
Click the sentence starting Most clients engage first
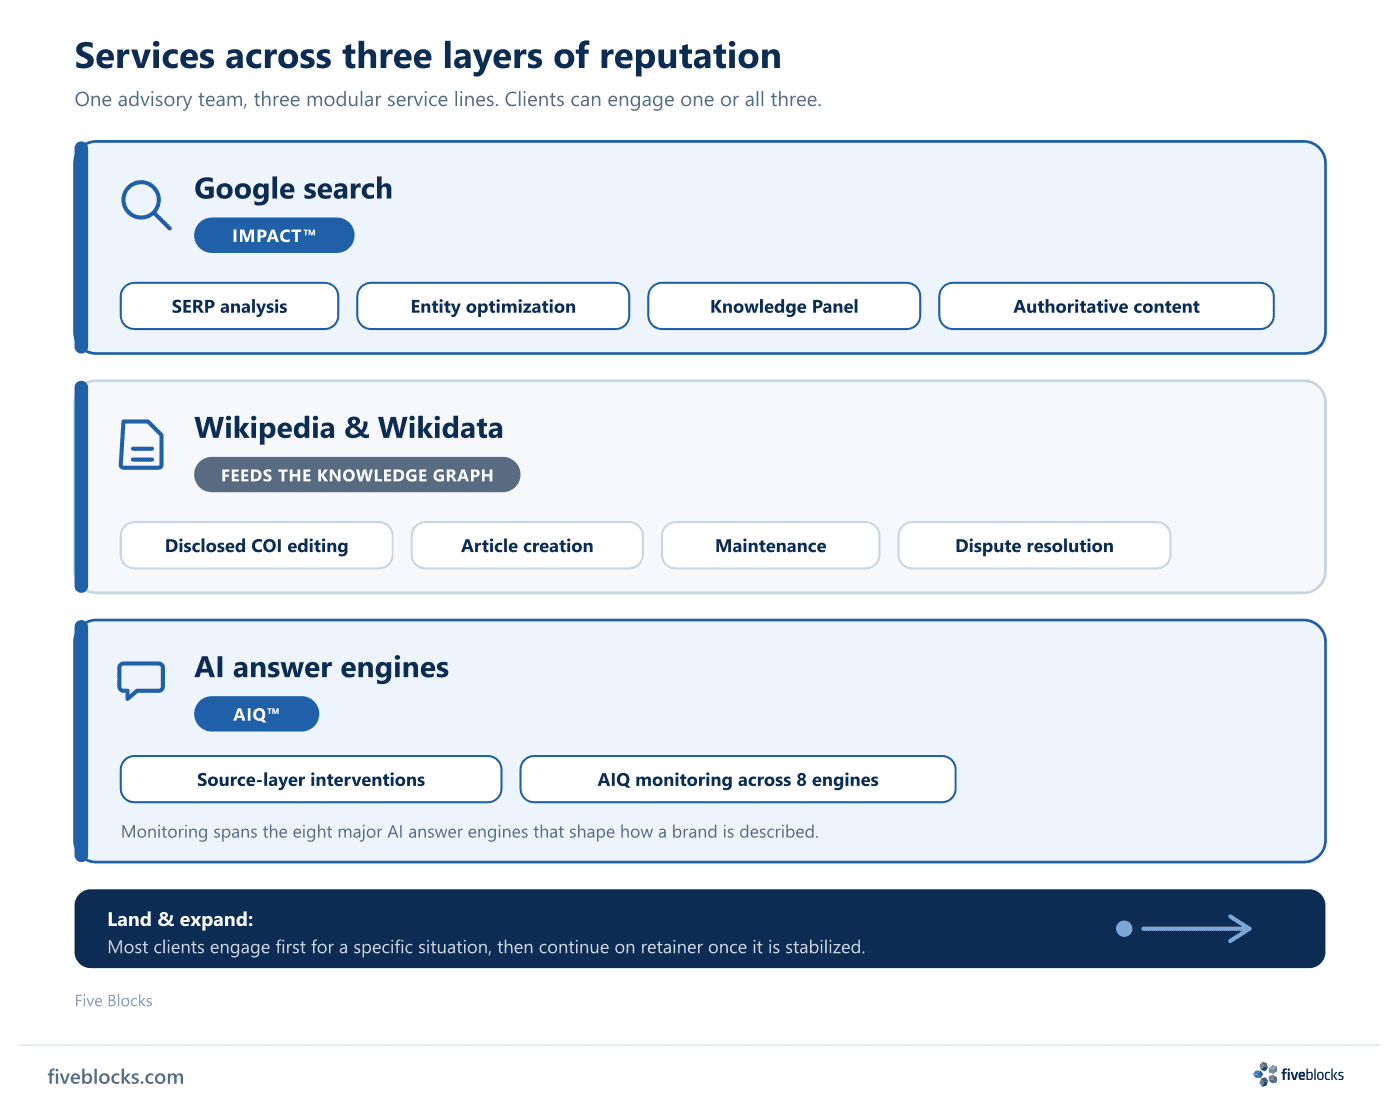point(486,947)
